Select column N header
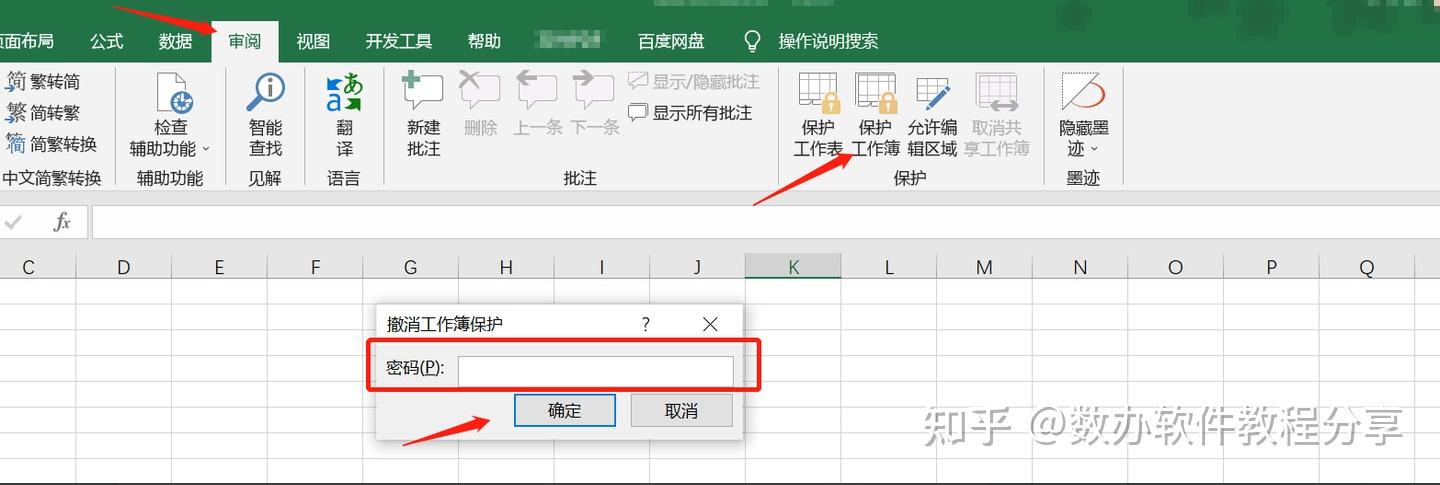Screen dimensions: 1440x485 pyautogui.click(x=1080, y=267)
